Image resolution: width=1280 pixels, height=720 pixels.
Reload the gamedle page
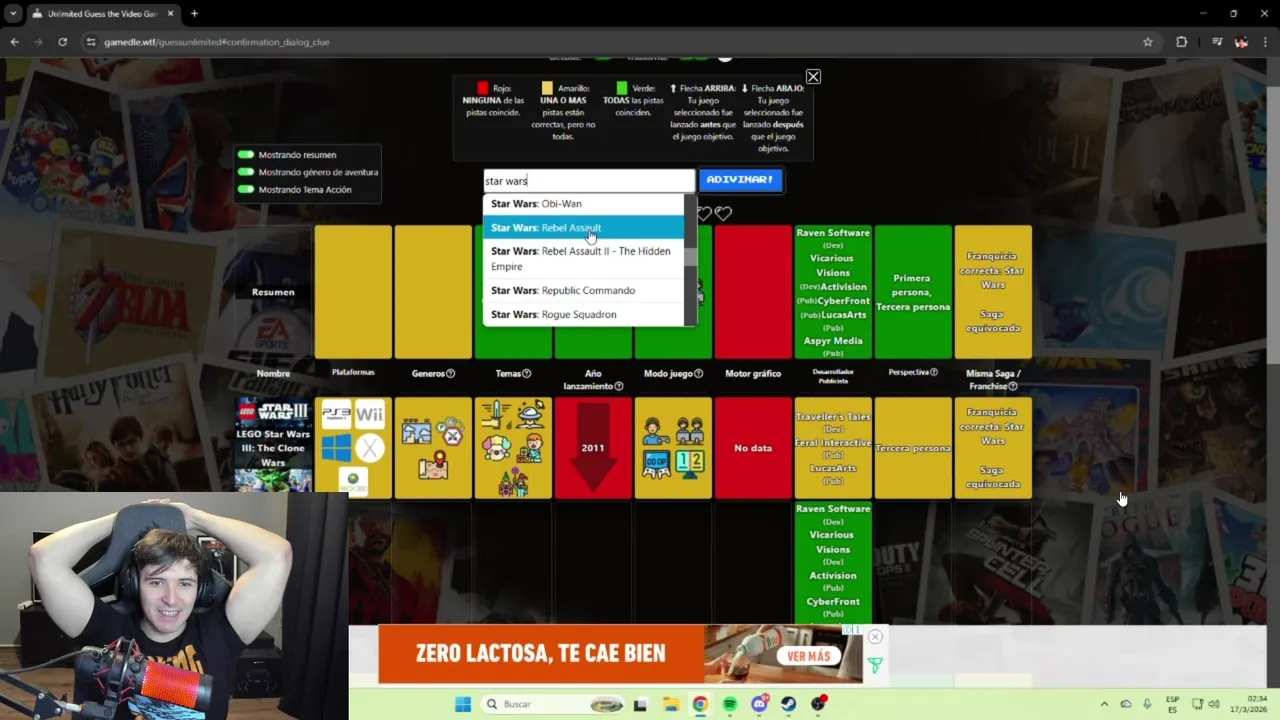pos(62,42)
